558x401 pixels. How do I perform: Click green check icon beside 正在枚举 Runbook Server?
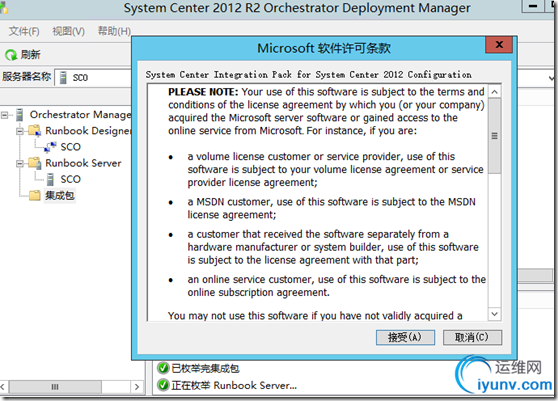pos(163,385)
